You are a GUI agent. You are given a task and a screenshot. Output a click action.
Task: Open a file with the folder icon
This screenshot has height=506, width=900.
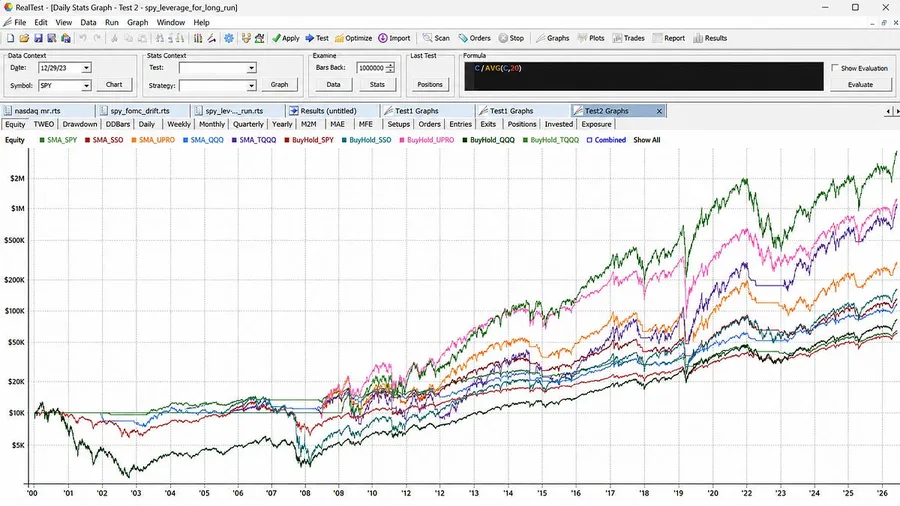(24, 38)
